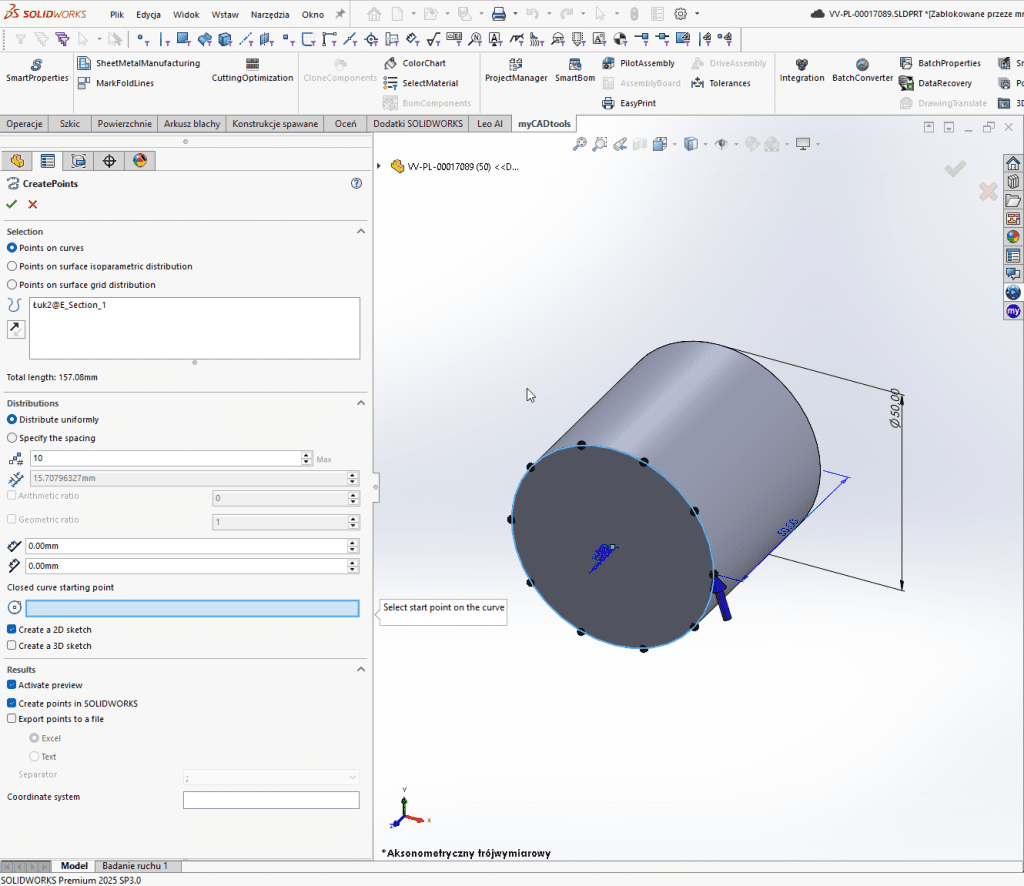
Task: Click number of points stepper arrows
Action: click(306, 458)
